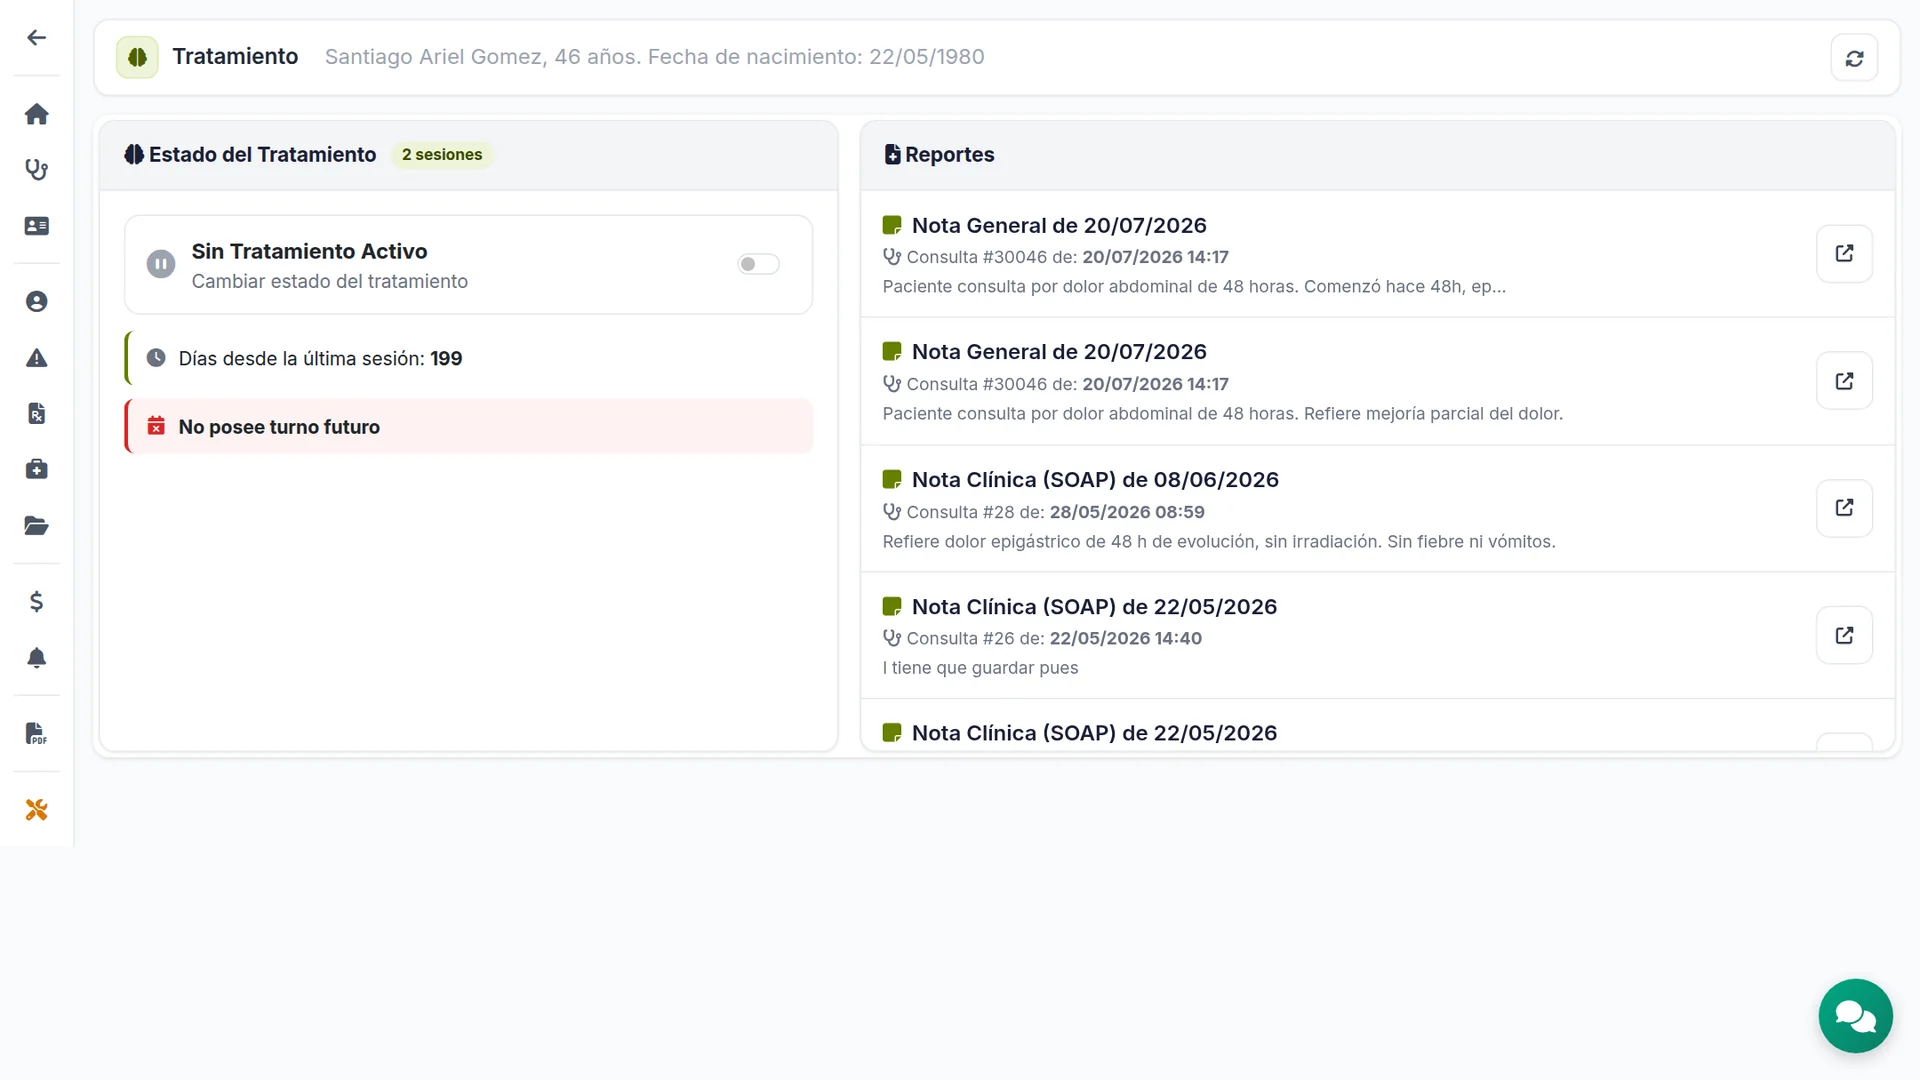
Task: Open first Nota General de 20/07/2026 report
Action: pos(1844,253)
